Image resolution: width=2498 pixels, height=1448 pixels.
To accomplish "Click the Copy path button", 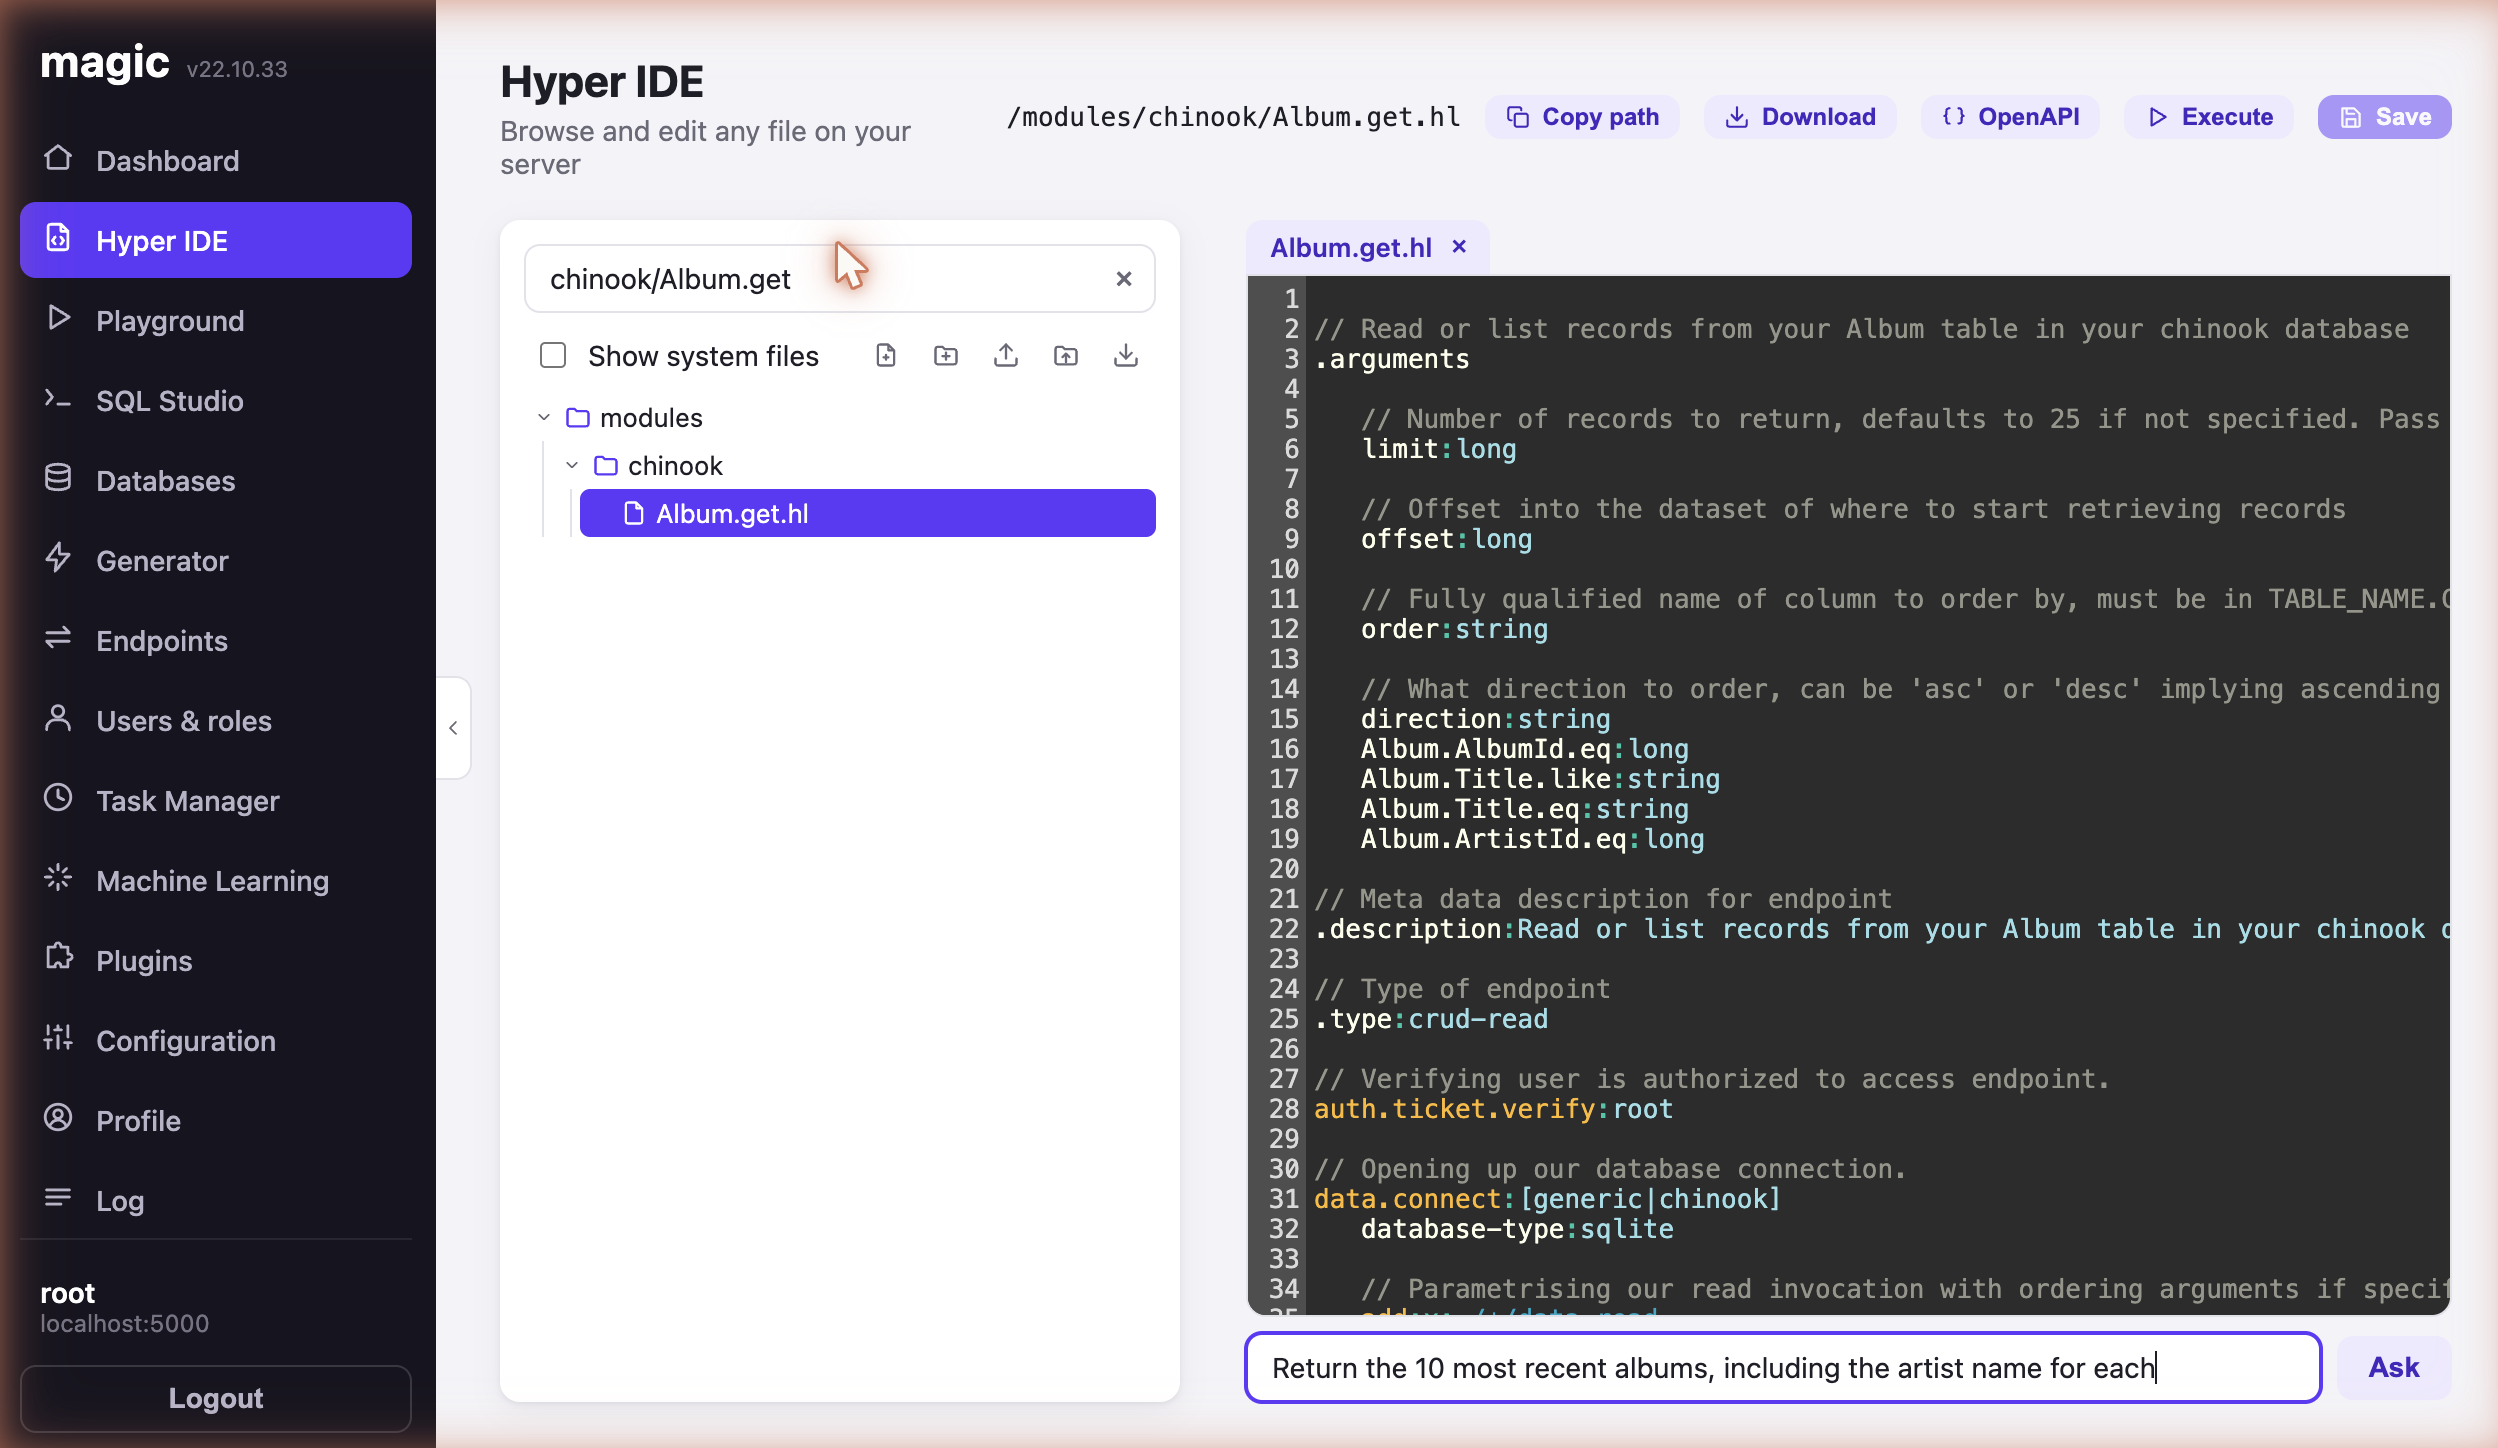I will [x=1582, y=117].
